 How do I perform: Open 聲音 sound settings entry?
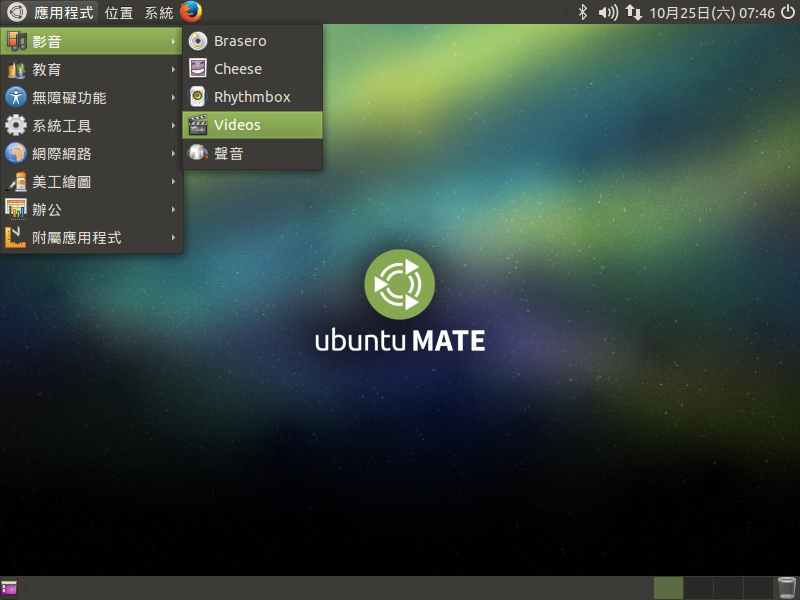(253, 153)
